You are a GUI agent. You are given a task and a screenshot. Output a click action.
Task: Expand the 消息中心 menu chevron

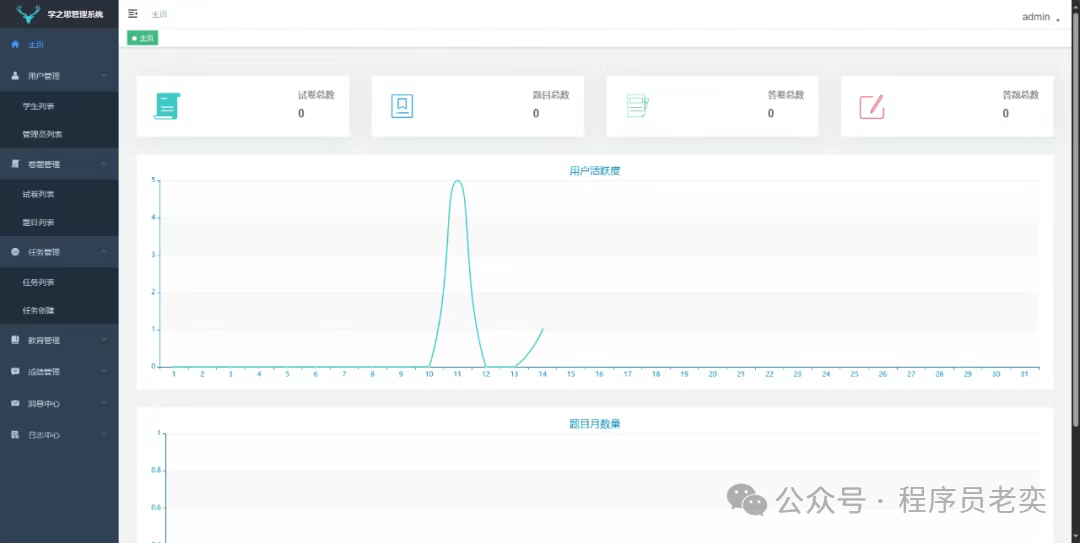pyautogui.click(x=103, y=403)
